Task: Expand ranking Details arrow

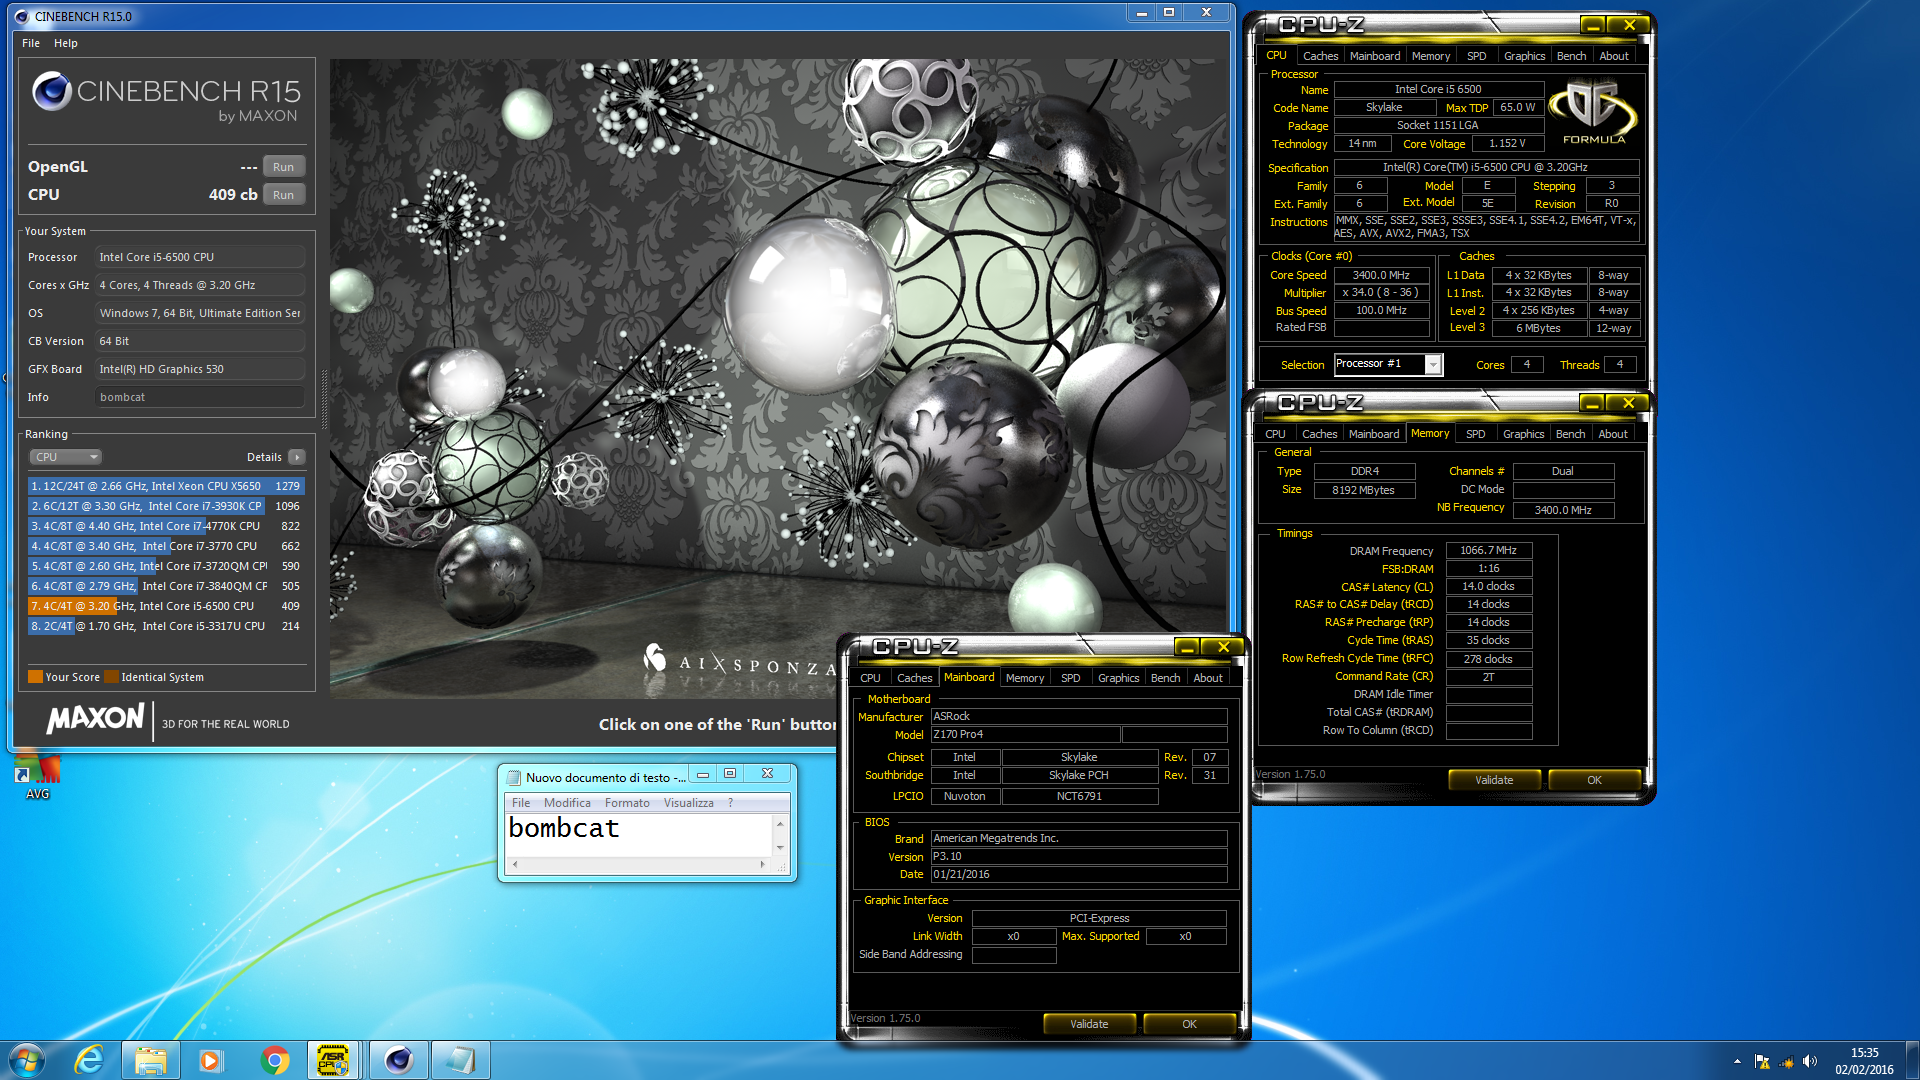Action: [x=296, y=457]
